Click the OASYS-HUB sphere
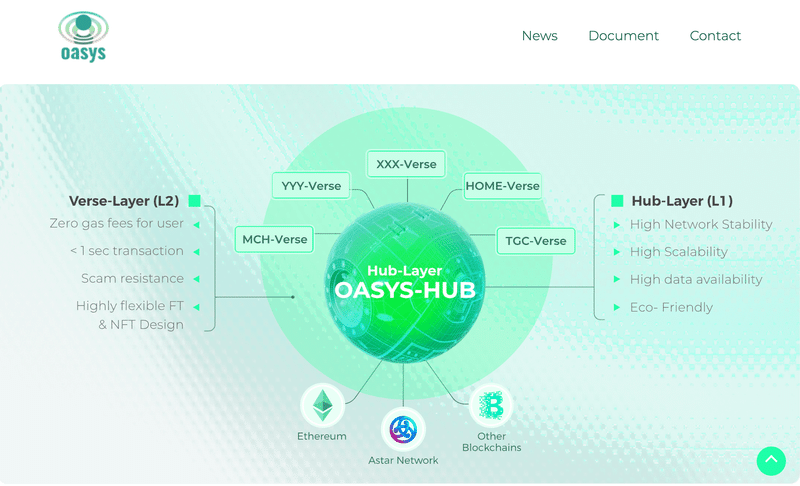Viewport: 800px width, 486px height. [x=405, y=282]
